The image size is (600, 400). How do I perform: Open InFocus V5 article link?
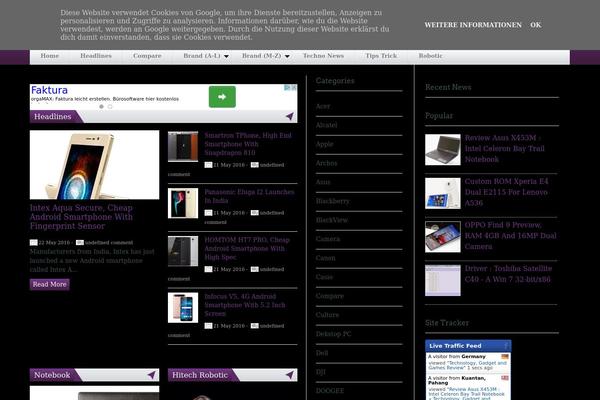(x=245, y=305)
